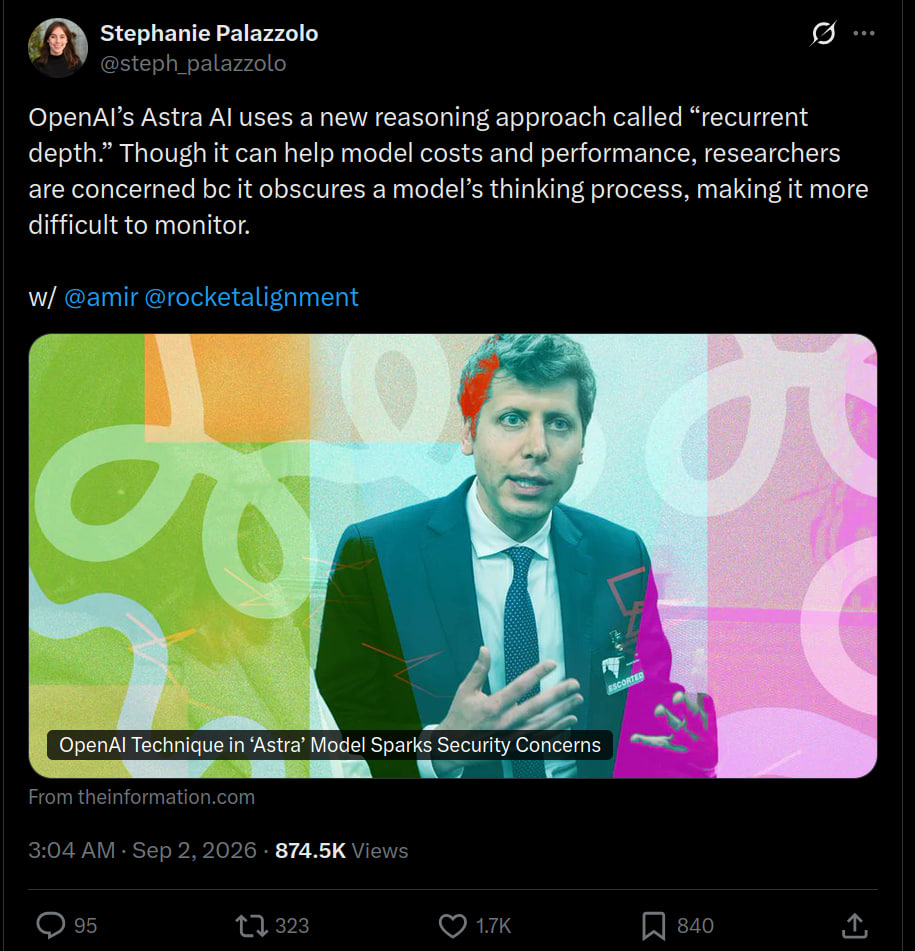Visit the @steph_palazzolo handle
Viewport: 915px width, 951px height.
(193, 63)
